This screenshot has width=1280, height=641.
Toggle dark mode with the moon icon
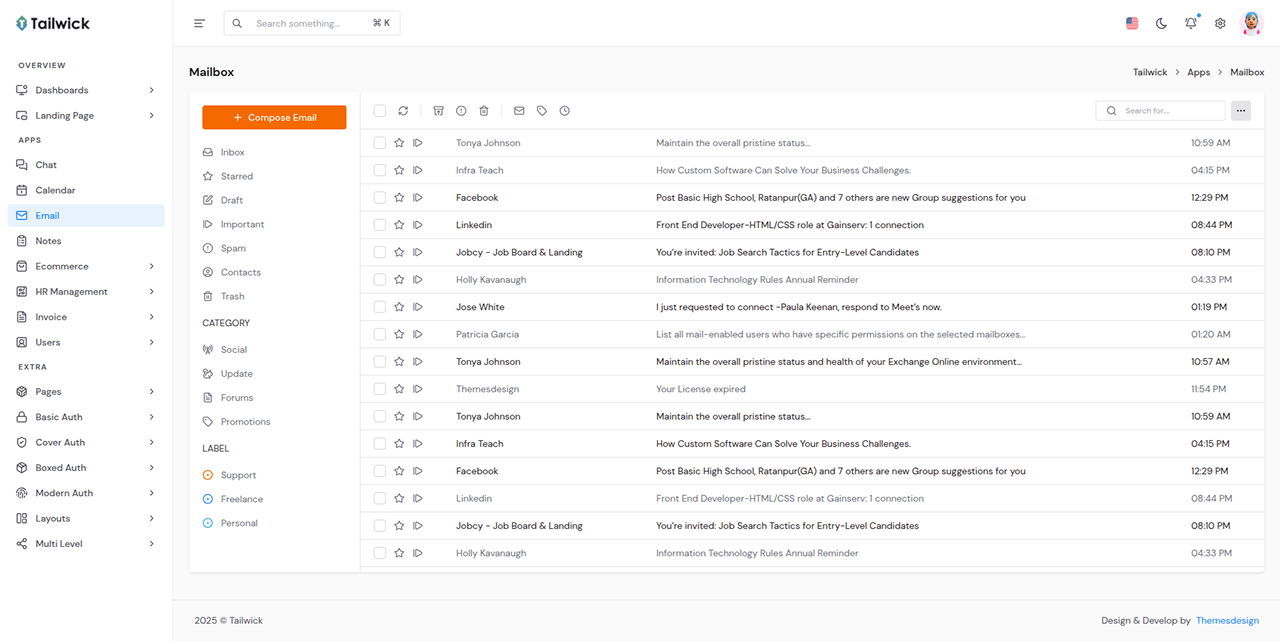point(1161,23)
